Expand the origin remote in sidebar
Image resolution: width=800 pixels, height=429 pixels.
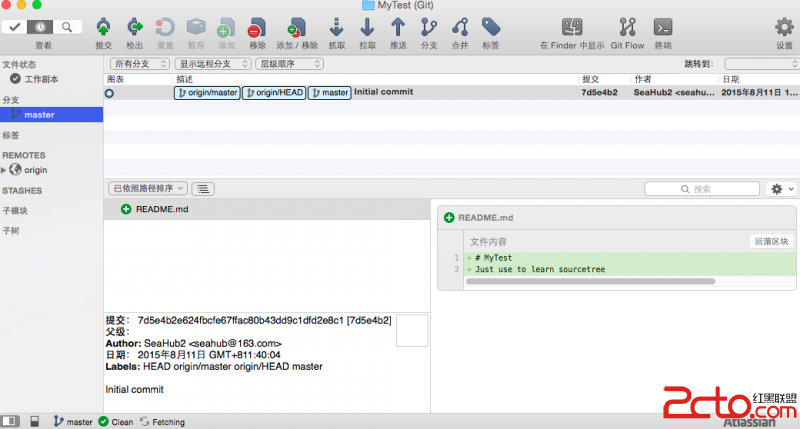[x=4, y=170]
